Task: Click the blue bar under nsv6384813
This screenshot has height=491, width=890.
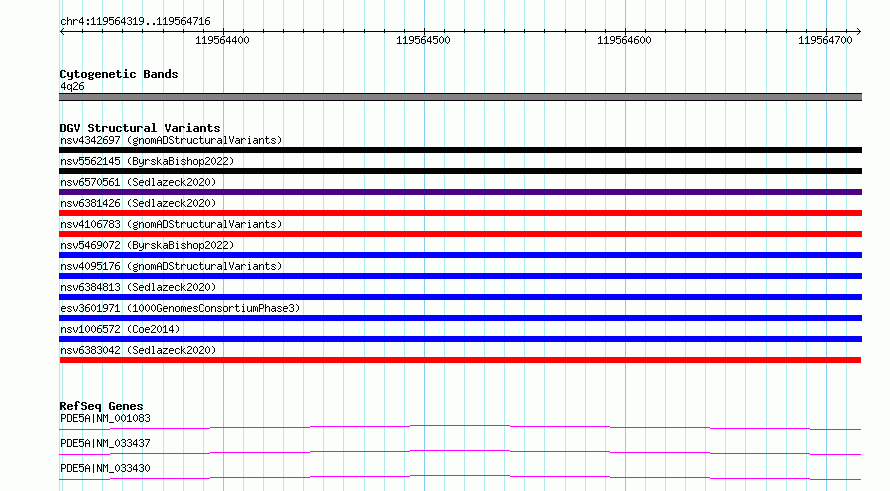Action: (460, 297)
